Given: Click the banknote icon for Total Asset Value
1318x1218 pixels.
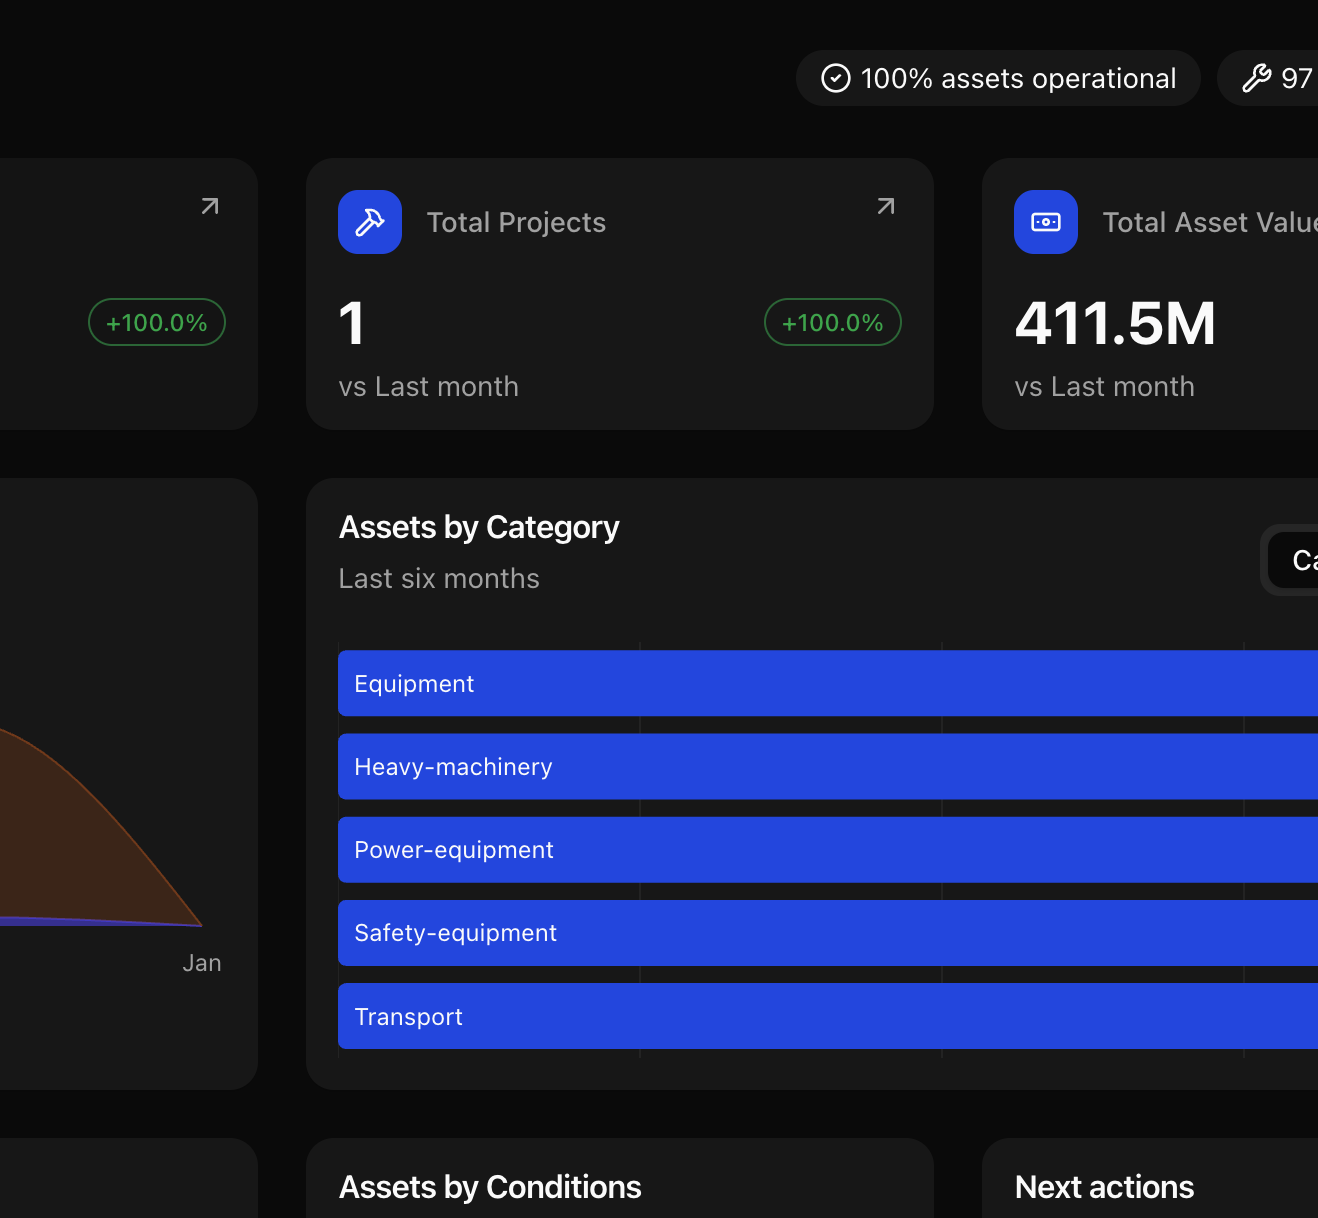Looking at the screenshot, I should click(1046, 222).
